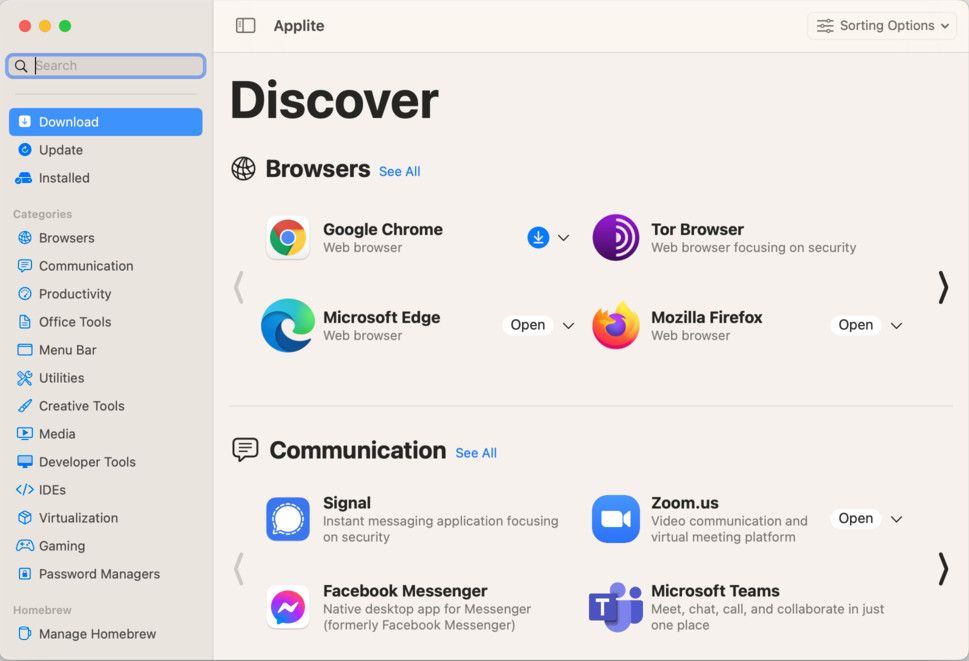Click the Zoom.us app icon
Viewport: 969px width, 661px height.
click(x=616, y=519)
